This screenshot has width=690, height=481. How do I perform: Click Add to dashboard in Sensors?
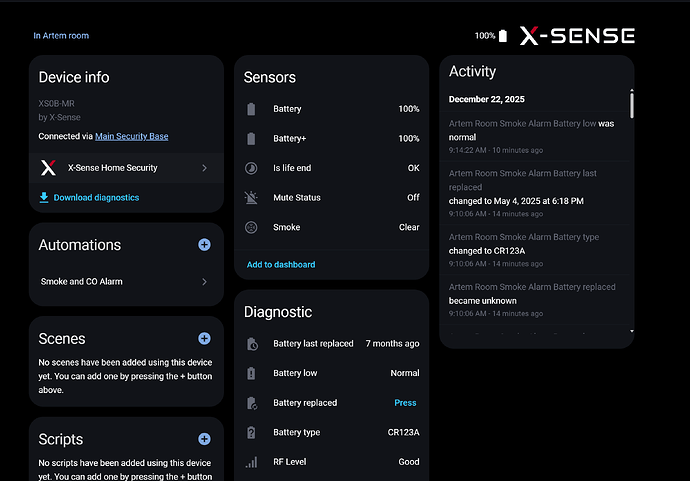[x=281, y=265]
